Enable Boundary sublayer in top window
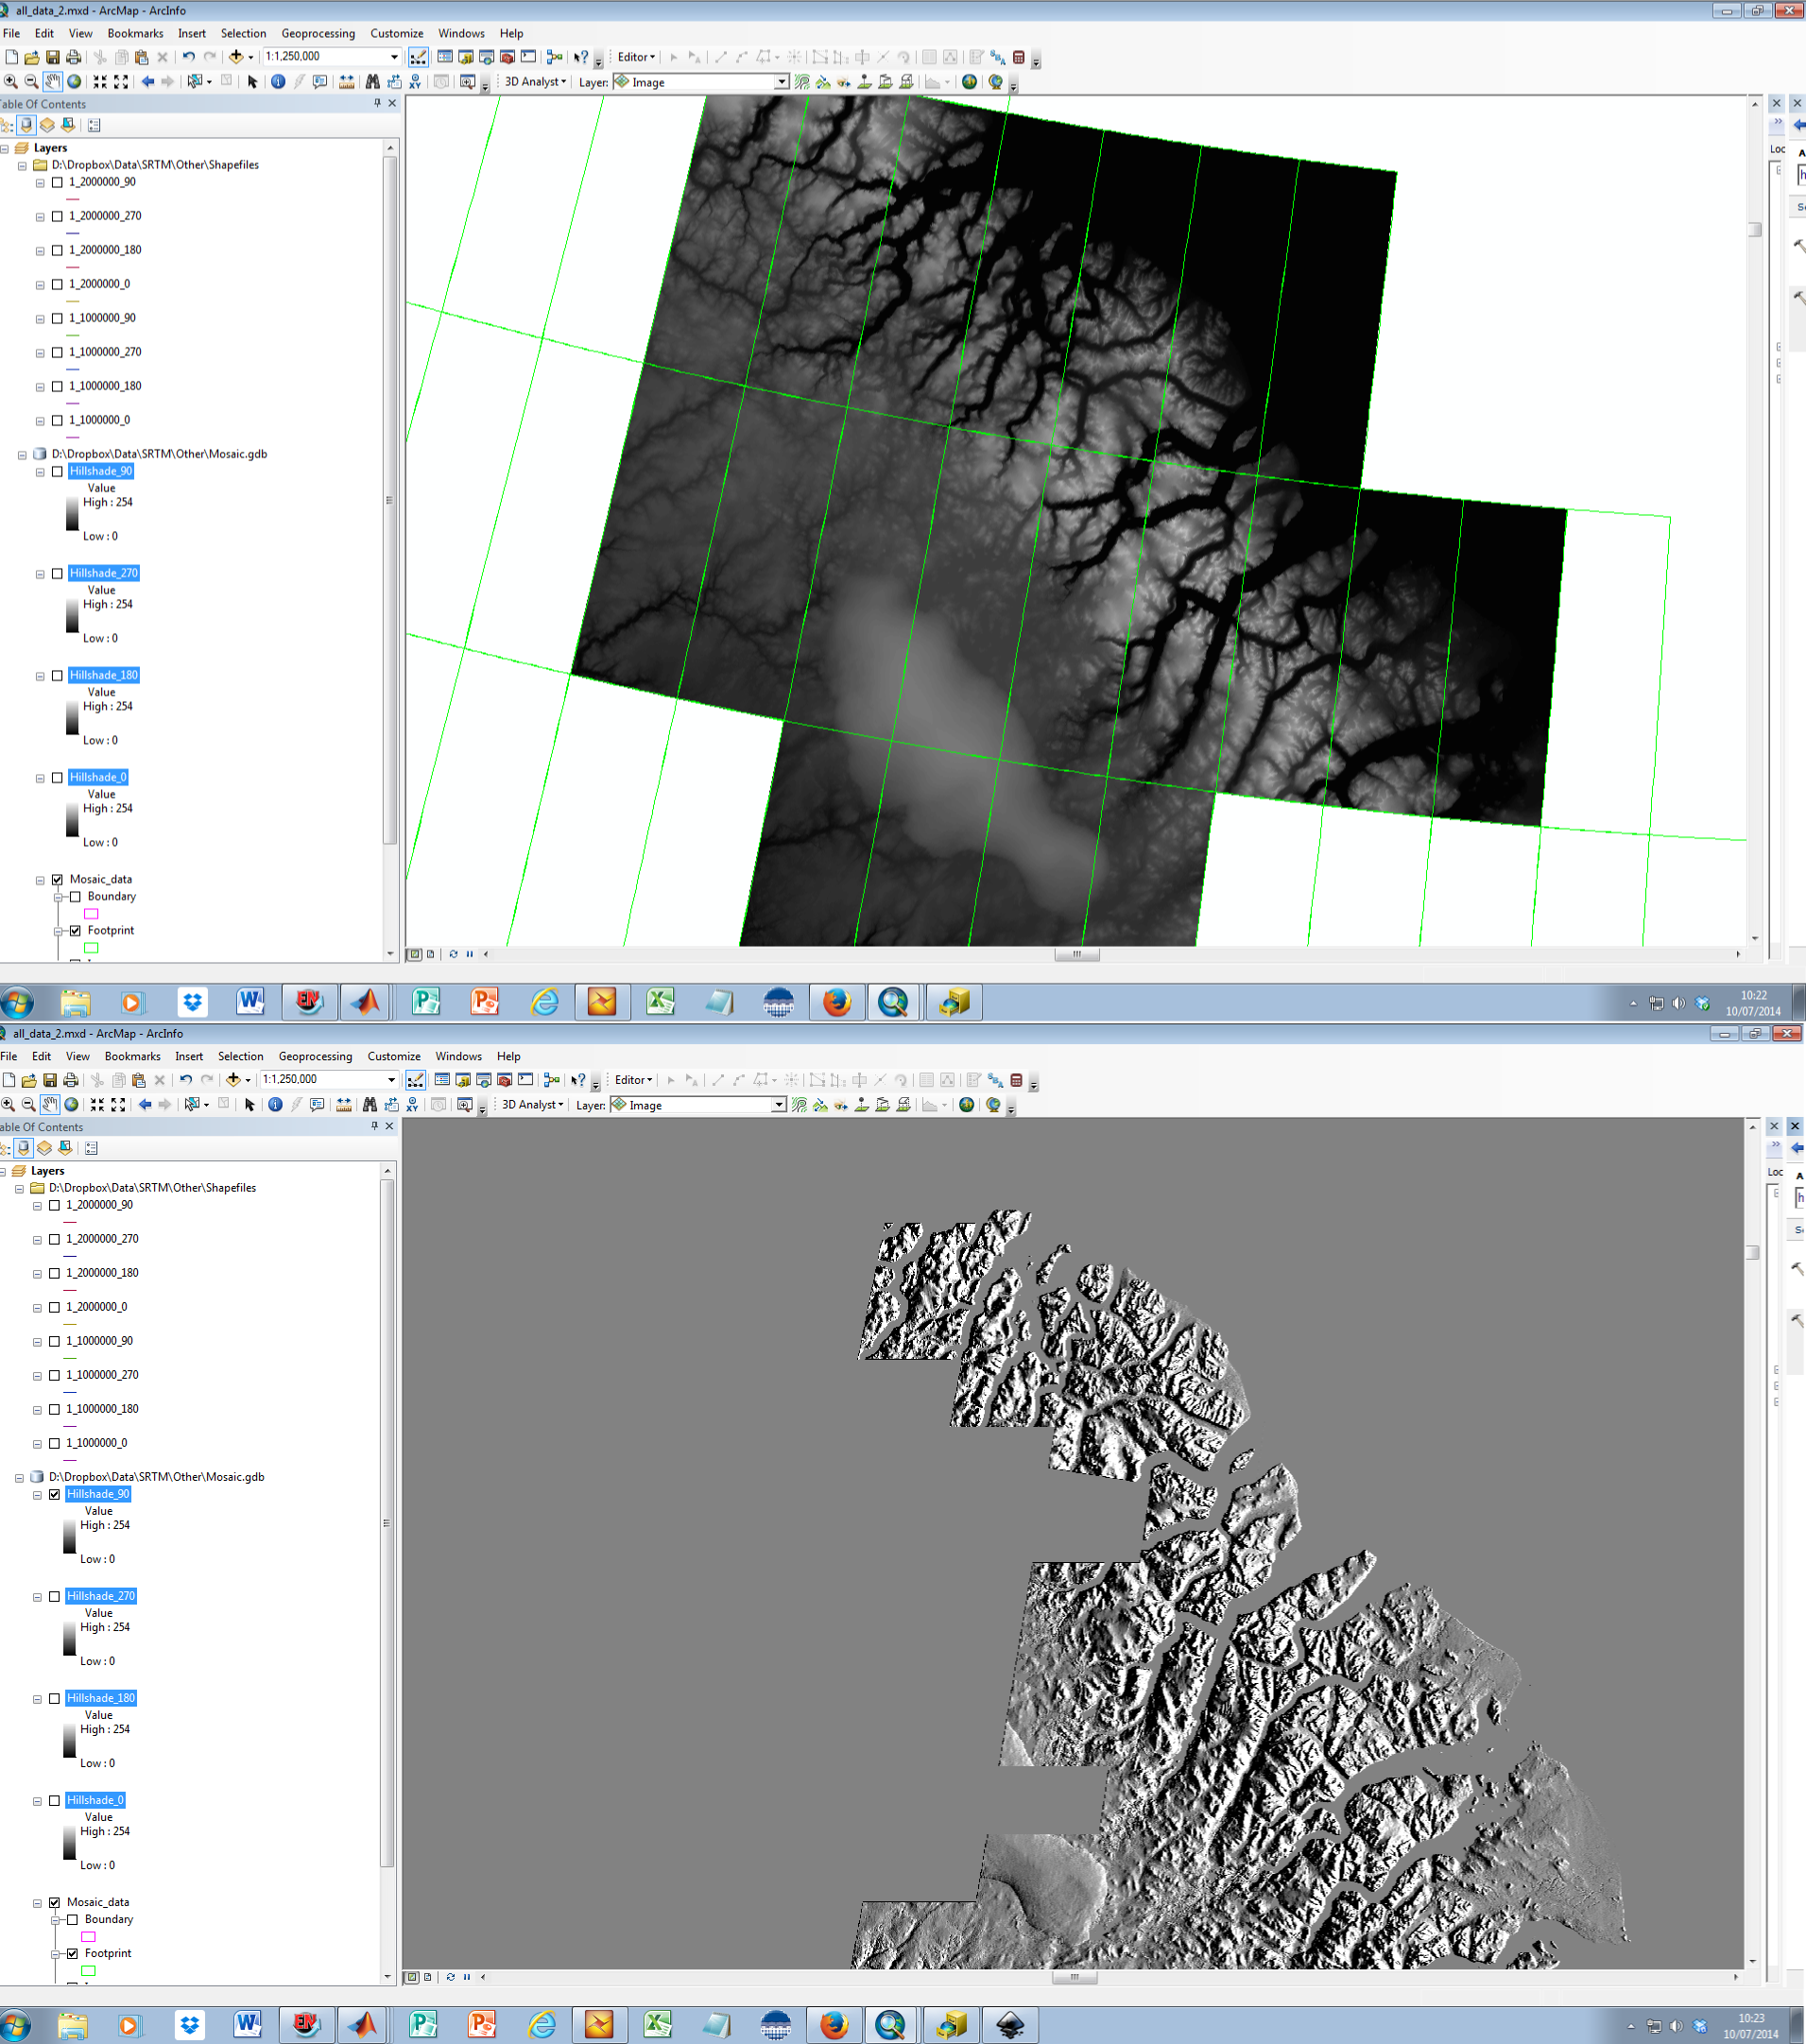Image resolution: width=1806 pixels, height=2044 pixels. pyautogui.click(x=75, y=897)
